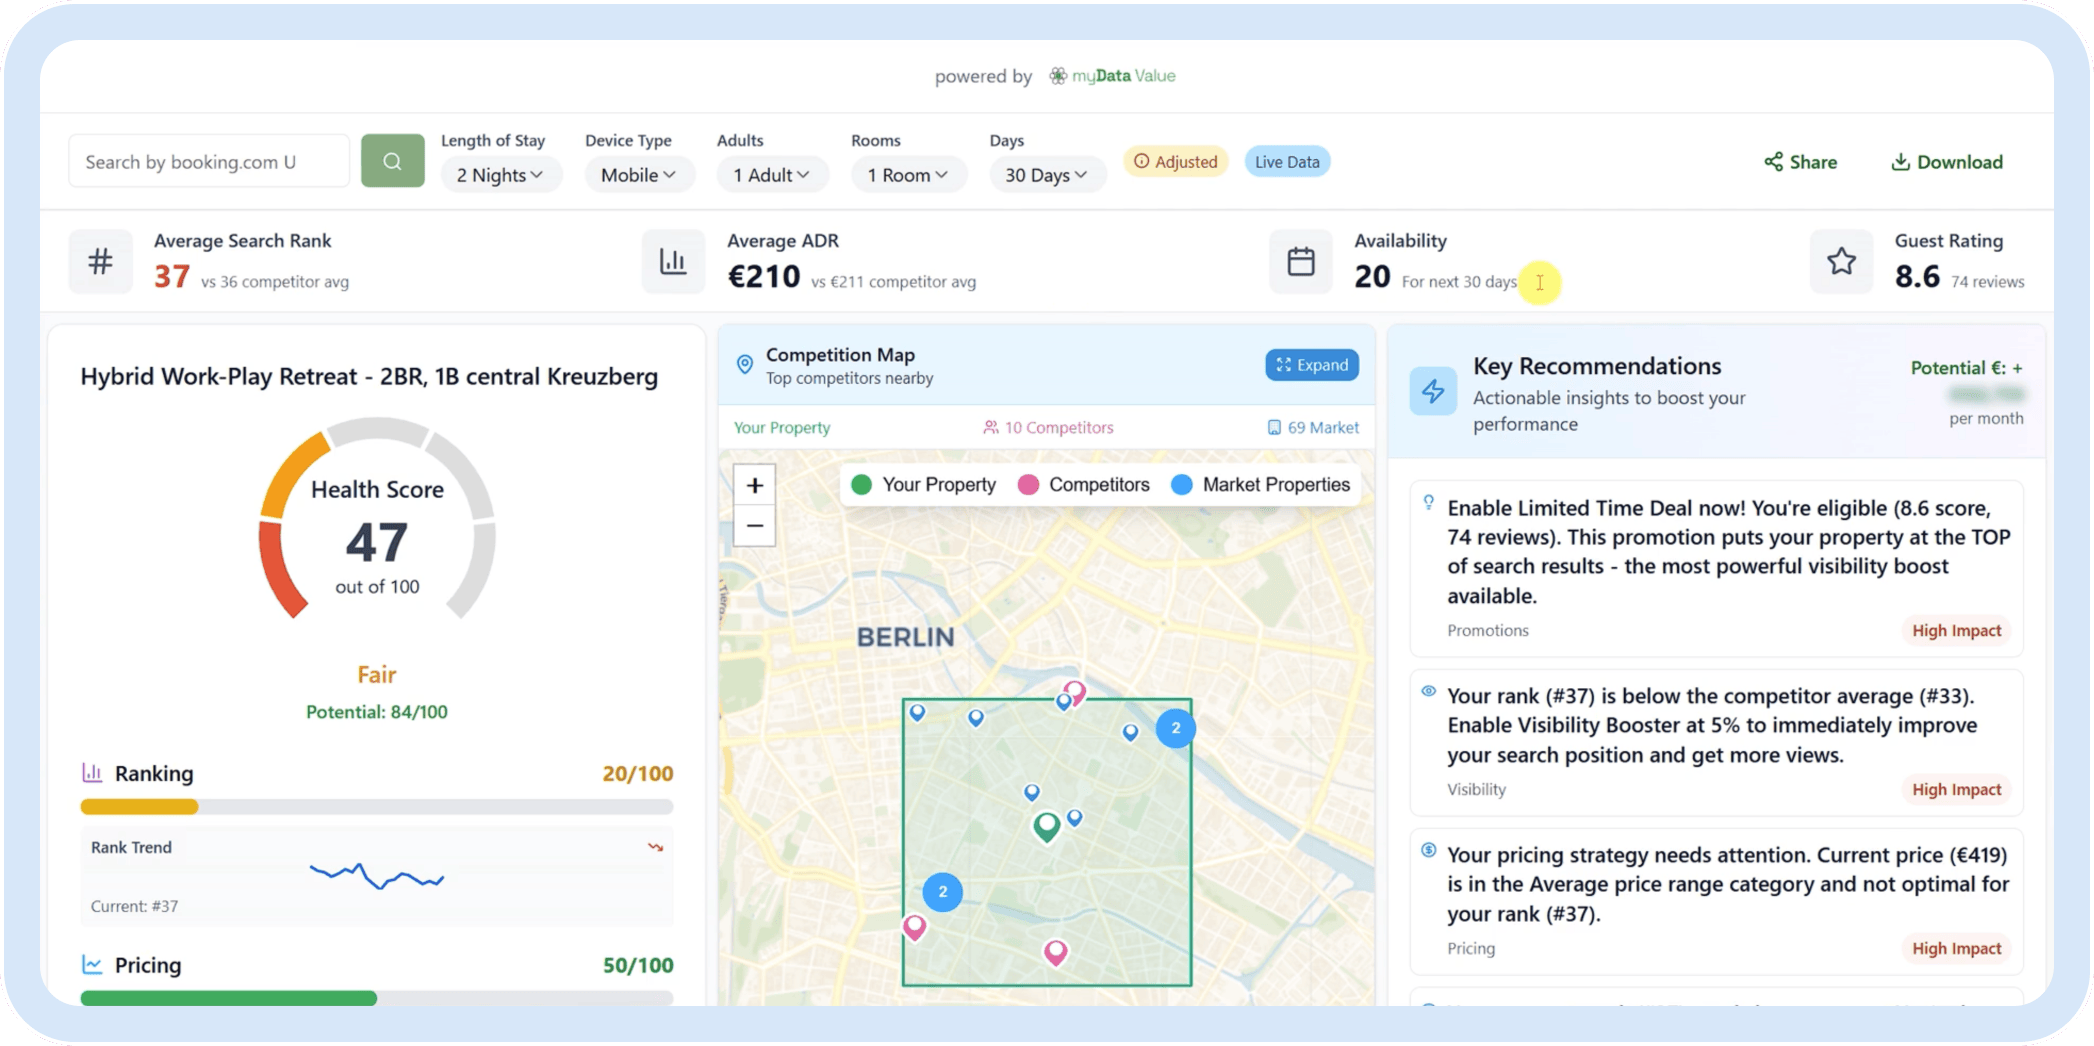Click the lightning bolt Key Recommendations icon
The height and width of the screenshot is (1046, 2094).
point(1433,391)
